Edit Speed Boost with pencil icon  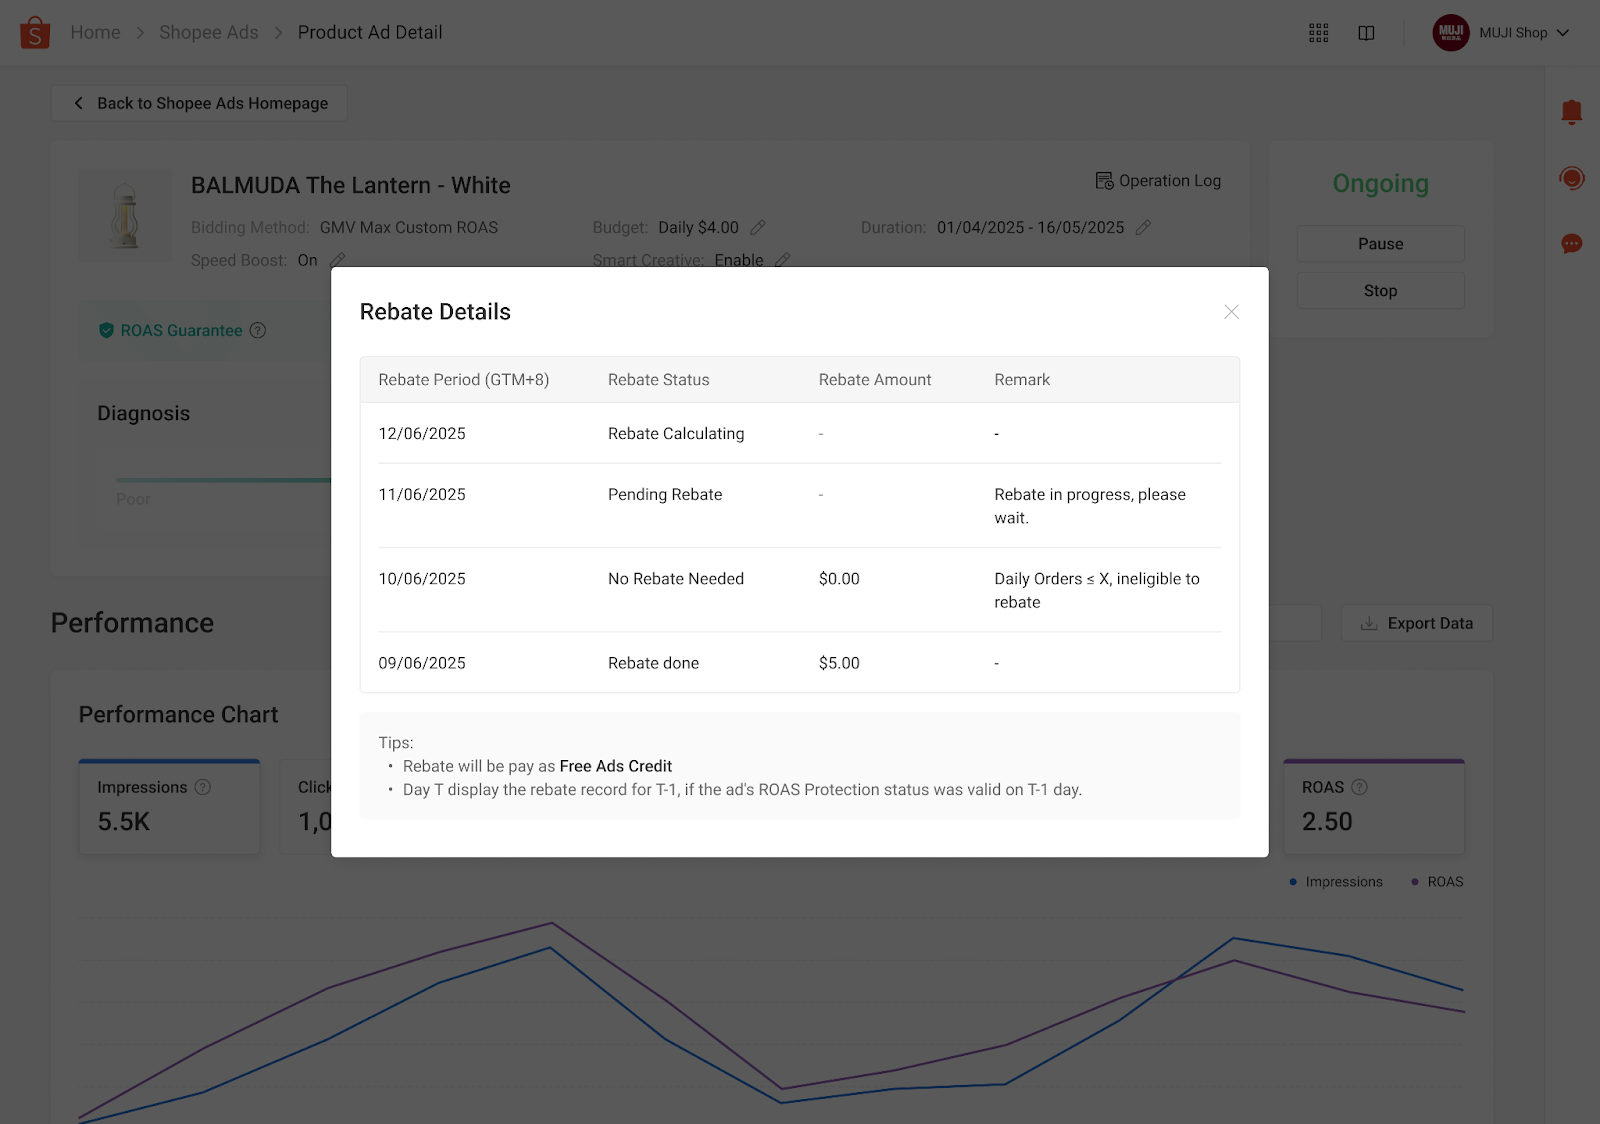point(338,260)
